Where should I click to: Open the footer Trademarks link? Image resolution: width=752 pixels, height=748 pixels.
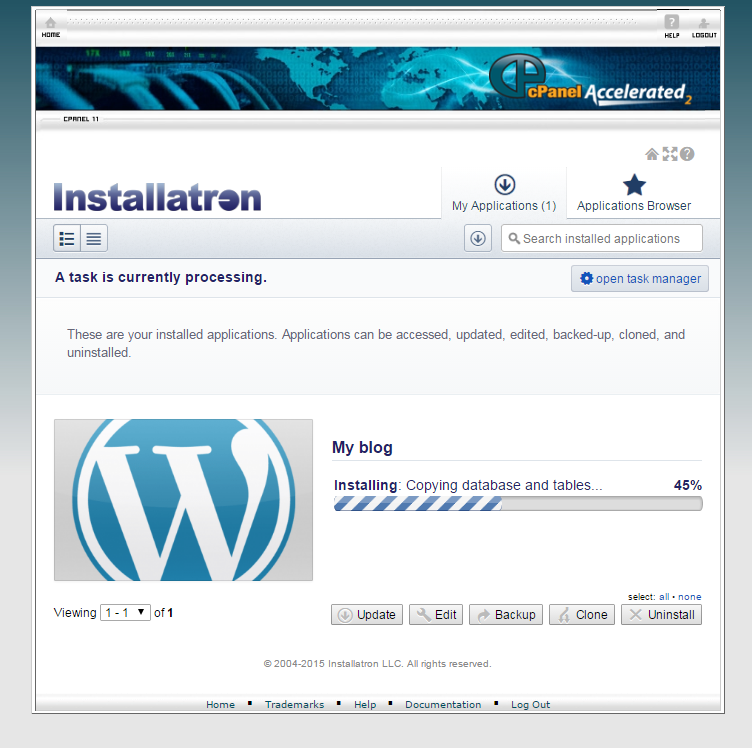click(294, 704)
